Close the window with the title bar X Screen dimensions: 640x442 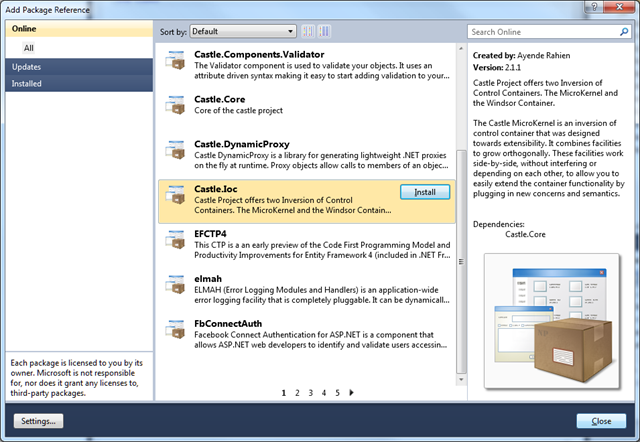(x=619, y=7)
